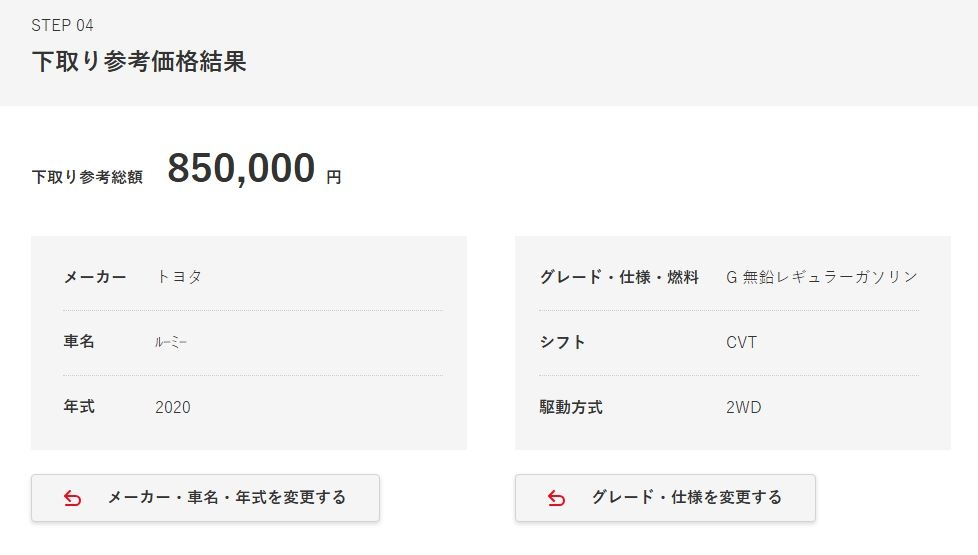The width and height of the screenshot is (978, 555).
Task: Click the ルーミー car name value
Action: coord(171,342)
